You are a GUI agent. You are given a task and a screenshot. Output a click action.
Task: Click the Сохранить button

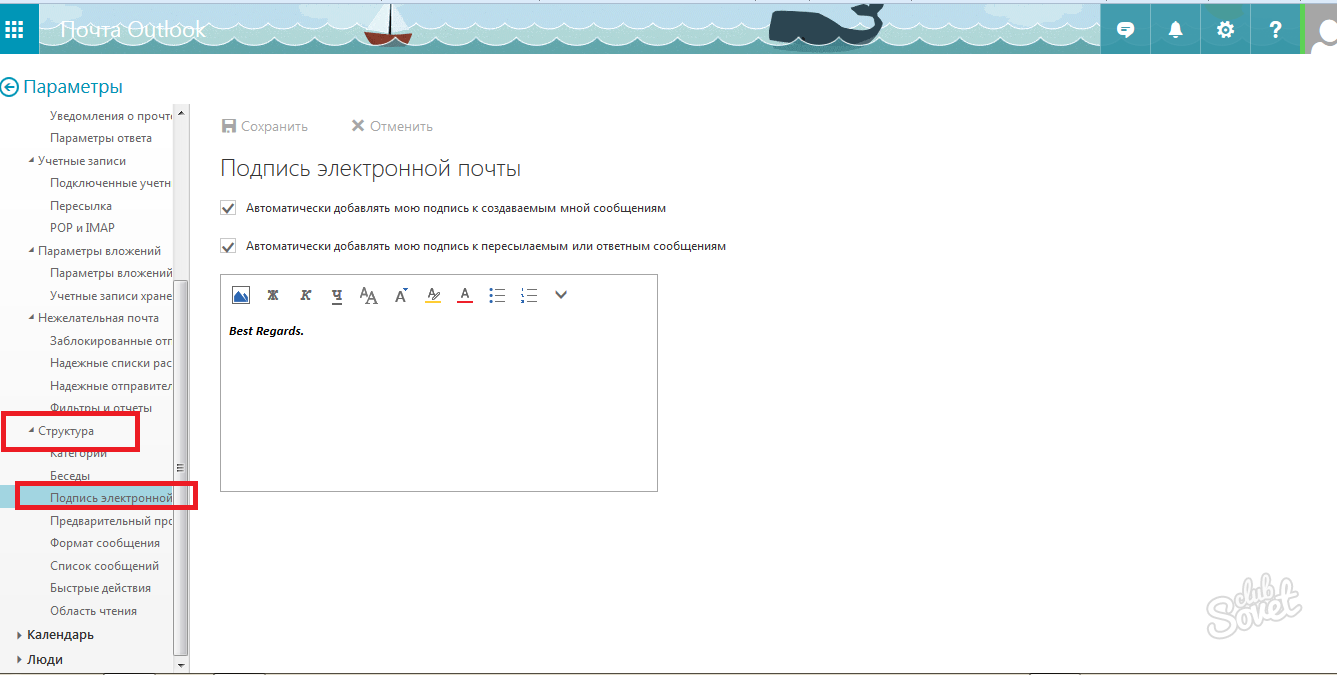click(265, 126)
